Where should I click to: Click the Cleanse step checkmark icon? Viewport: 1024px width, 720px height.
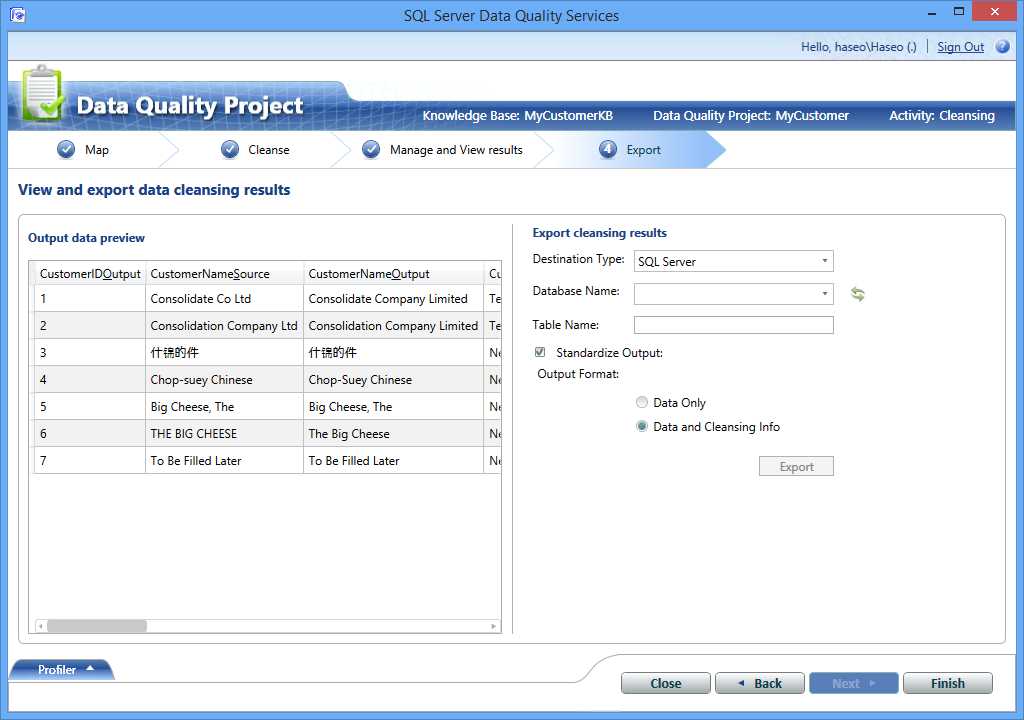(x=230, y=150)
